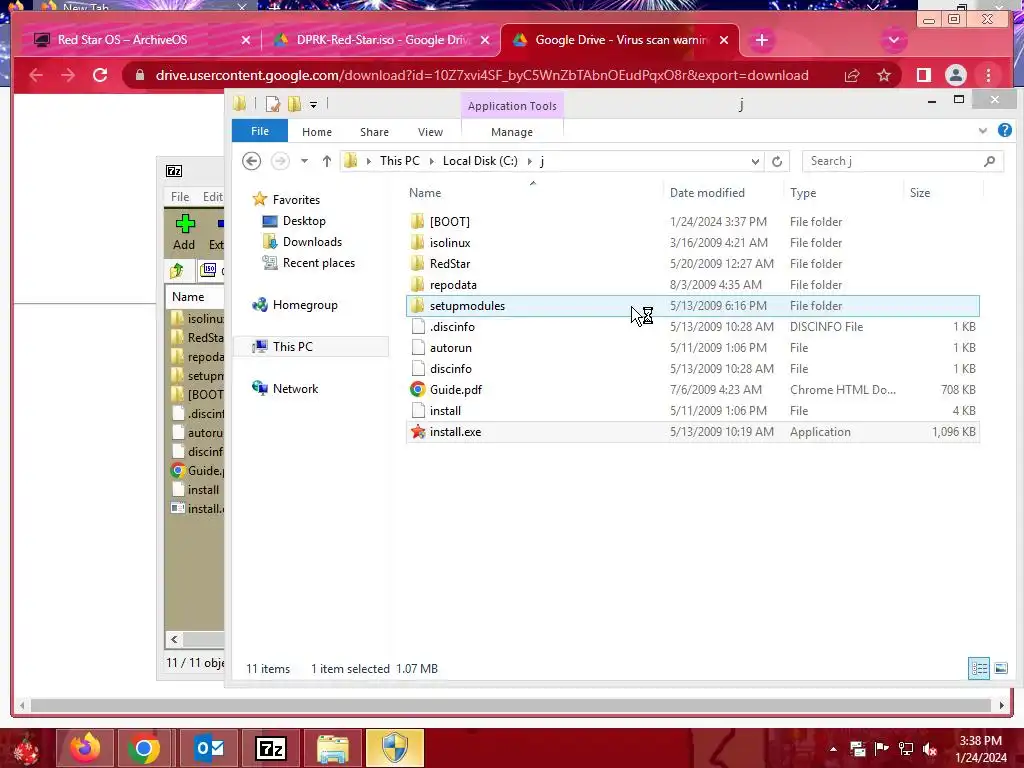The width and height of the screenshot is (1024, 768).
Task: Select Favorites in the navigation pane
Action: 296,200
